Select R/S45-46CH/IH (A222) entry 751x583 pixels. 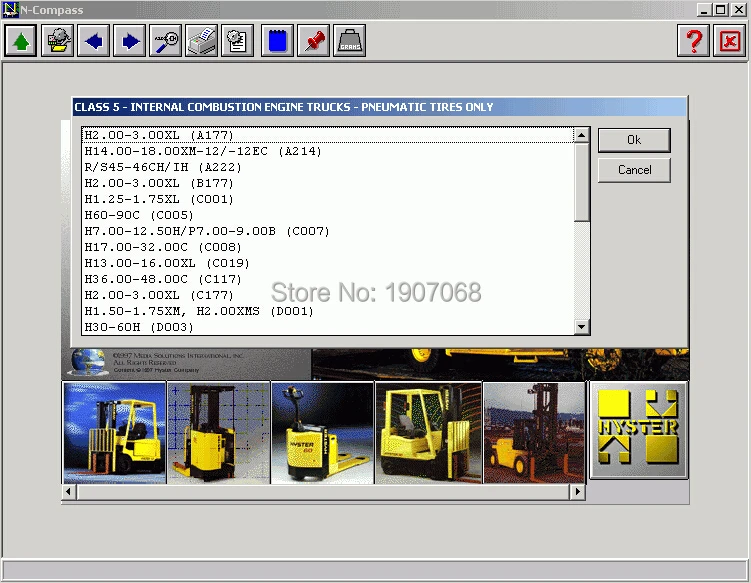pos(328,167)
